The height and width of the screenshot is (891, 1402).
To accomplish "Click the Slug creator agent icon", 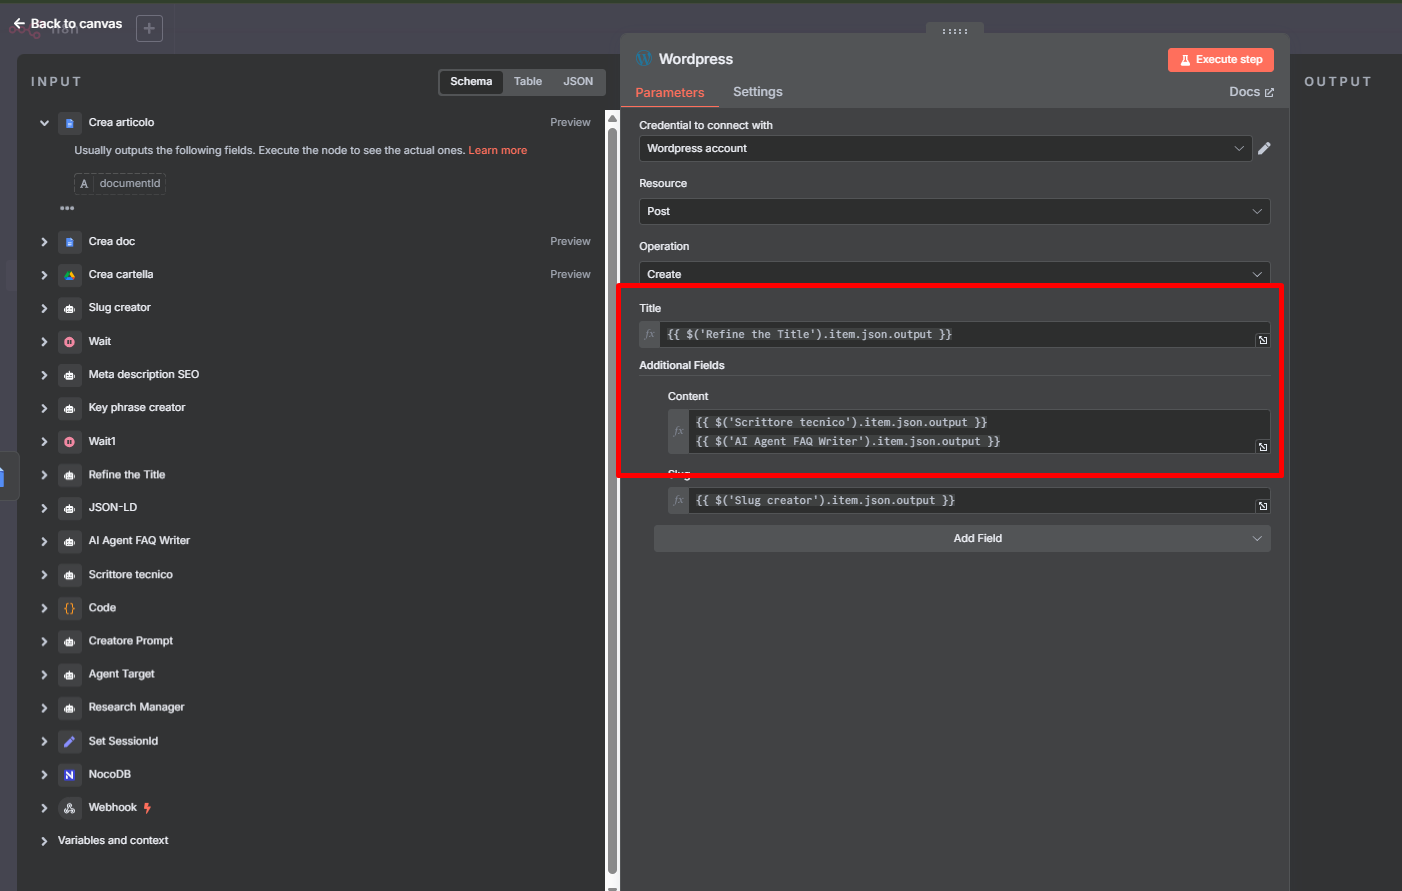I will point(69,308).
